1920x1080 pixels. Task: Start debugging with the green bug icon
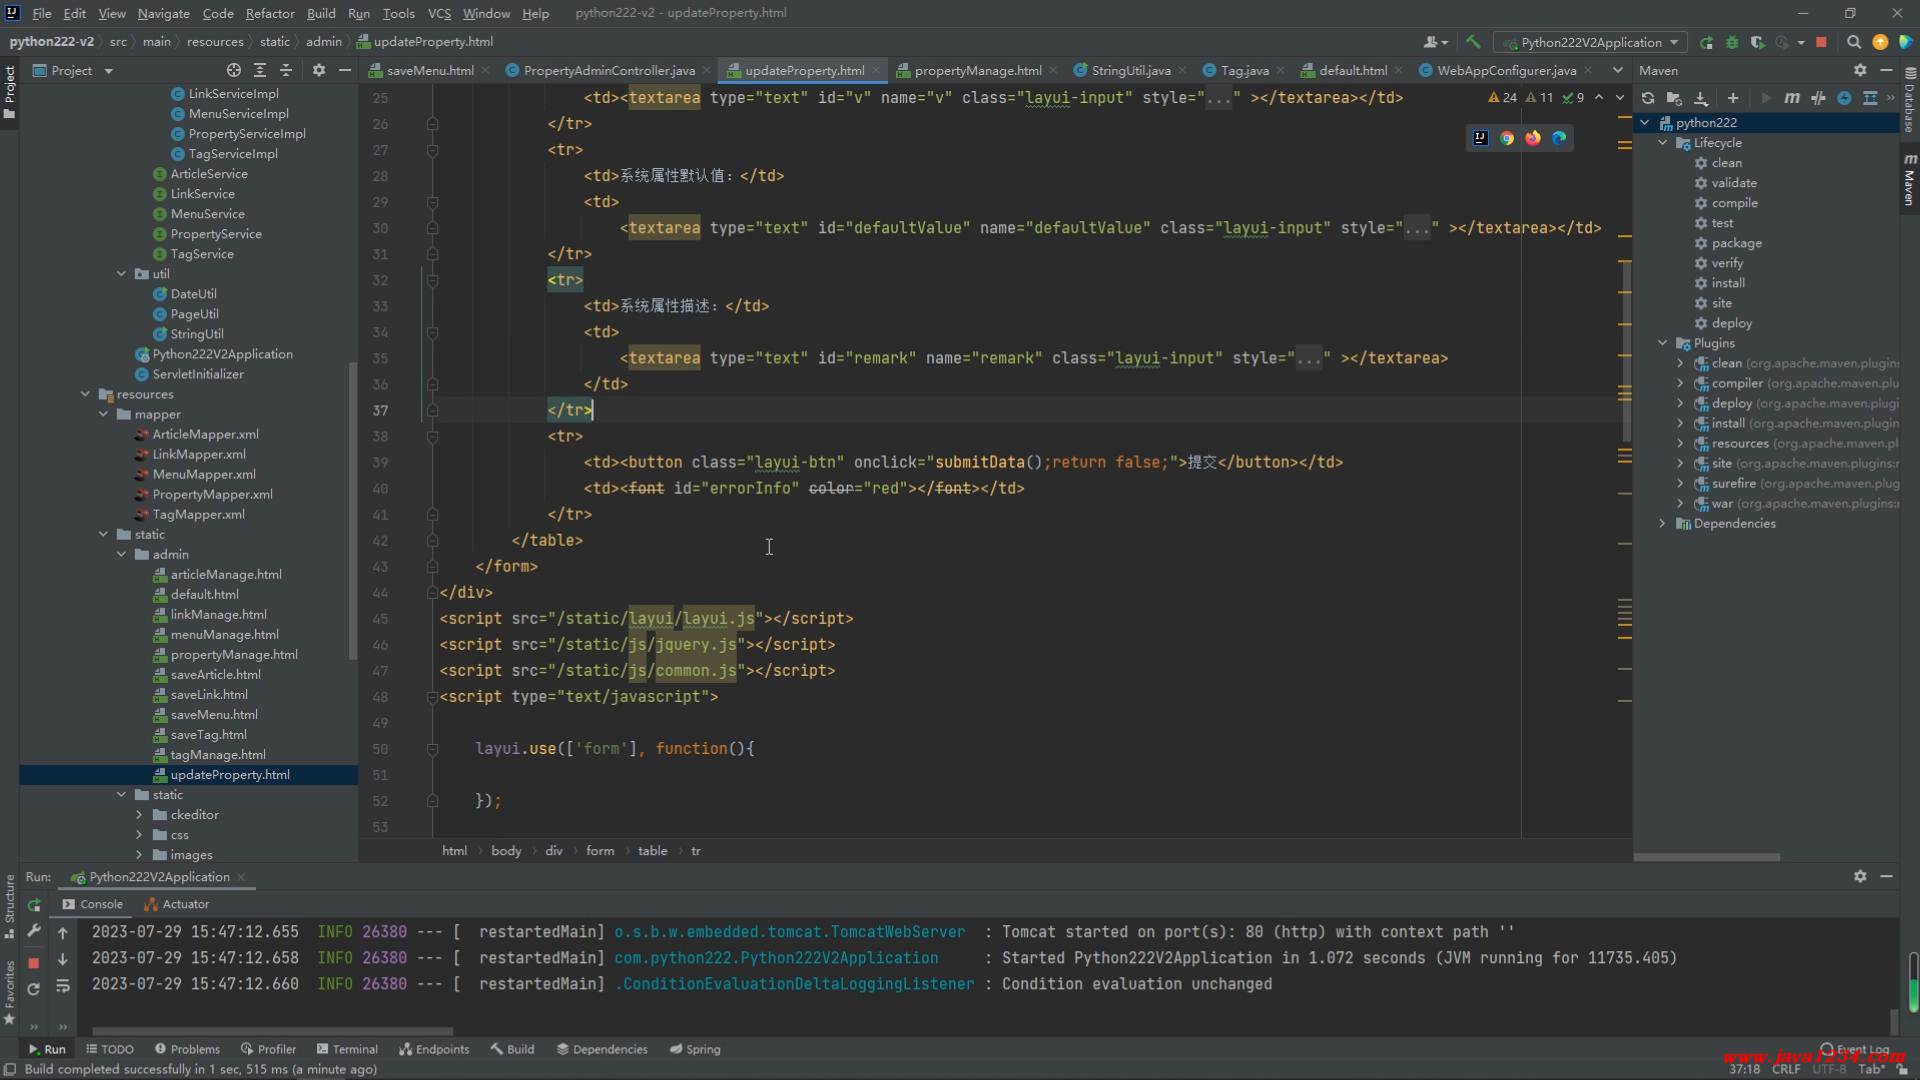(x=1732, y=42)
